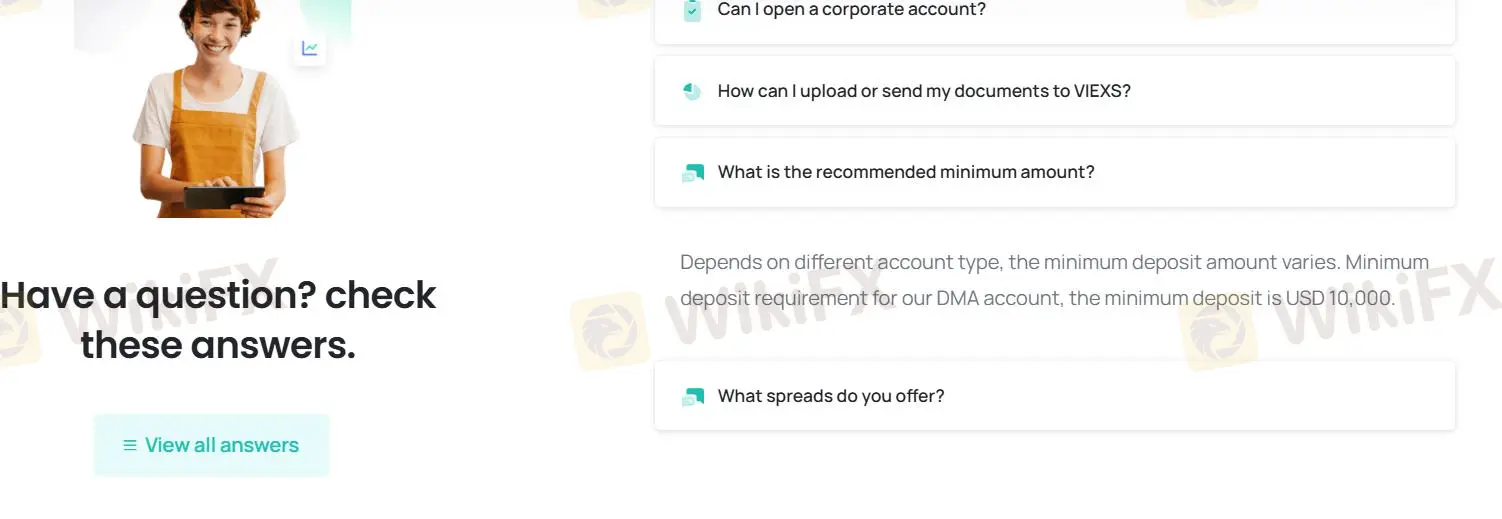Click the line chart badge near the woman
Viewport: 1502px width, 519px height.
click(310, 48)
